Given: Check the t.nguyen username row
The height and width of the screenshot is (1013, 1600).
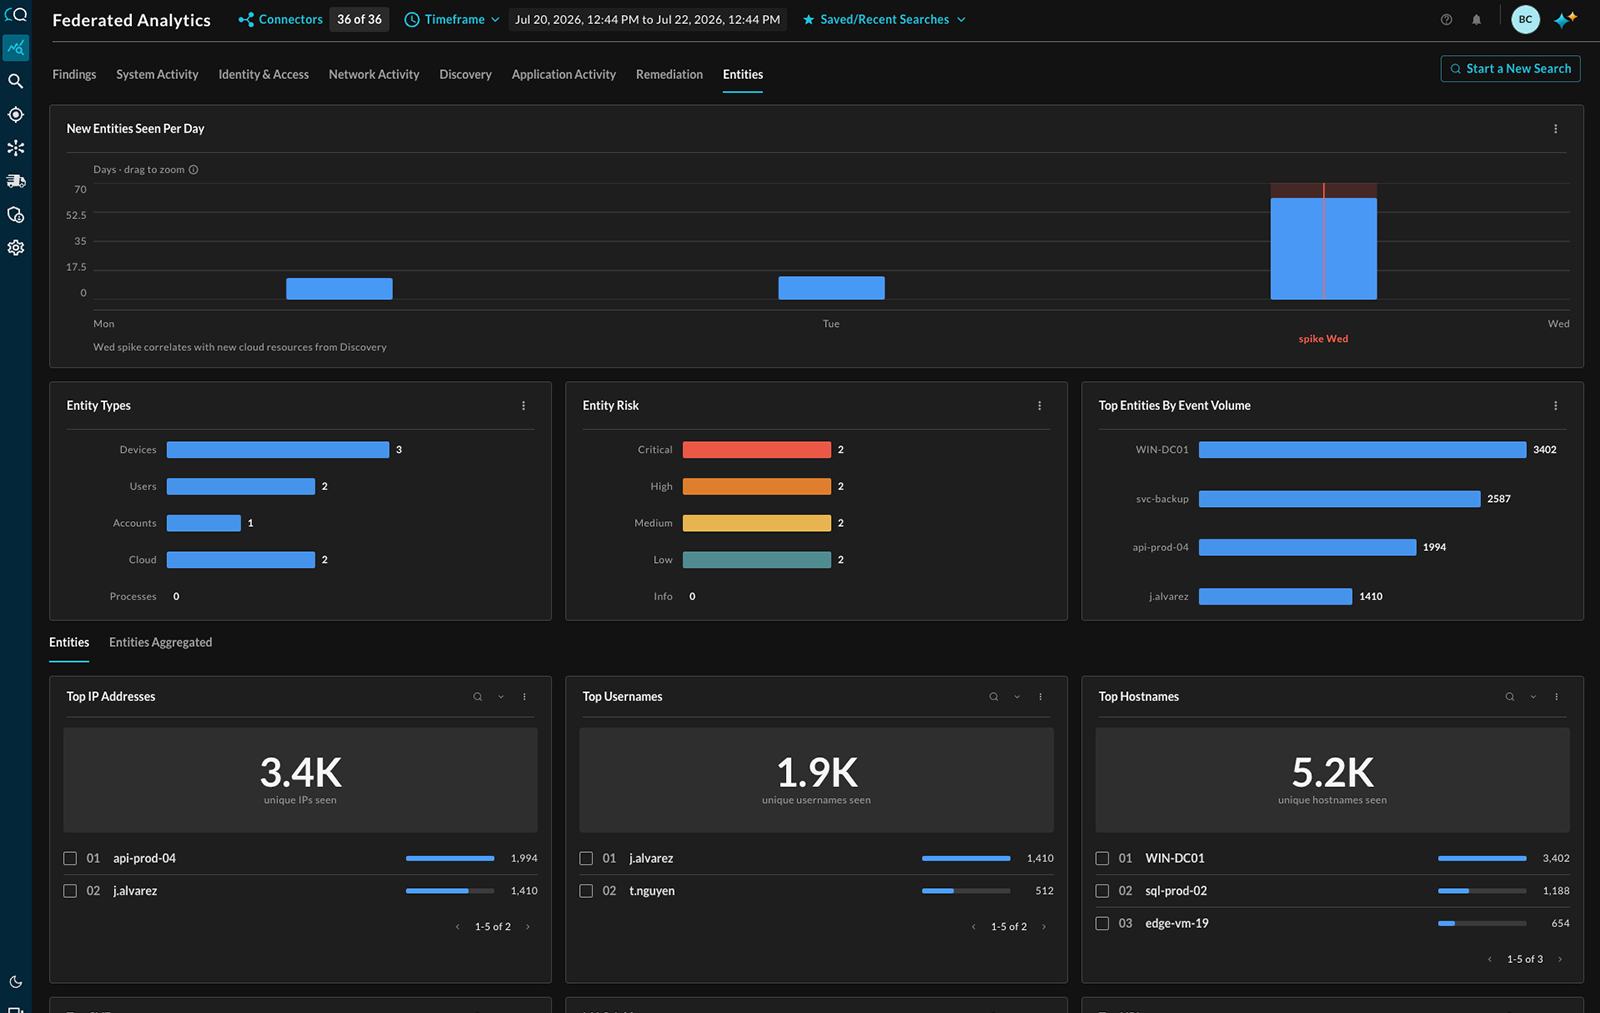Looking at the screenshot, I should click(586, 891).
